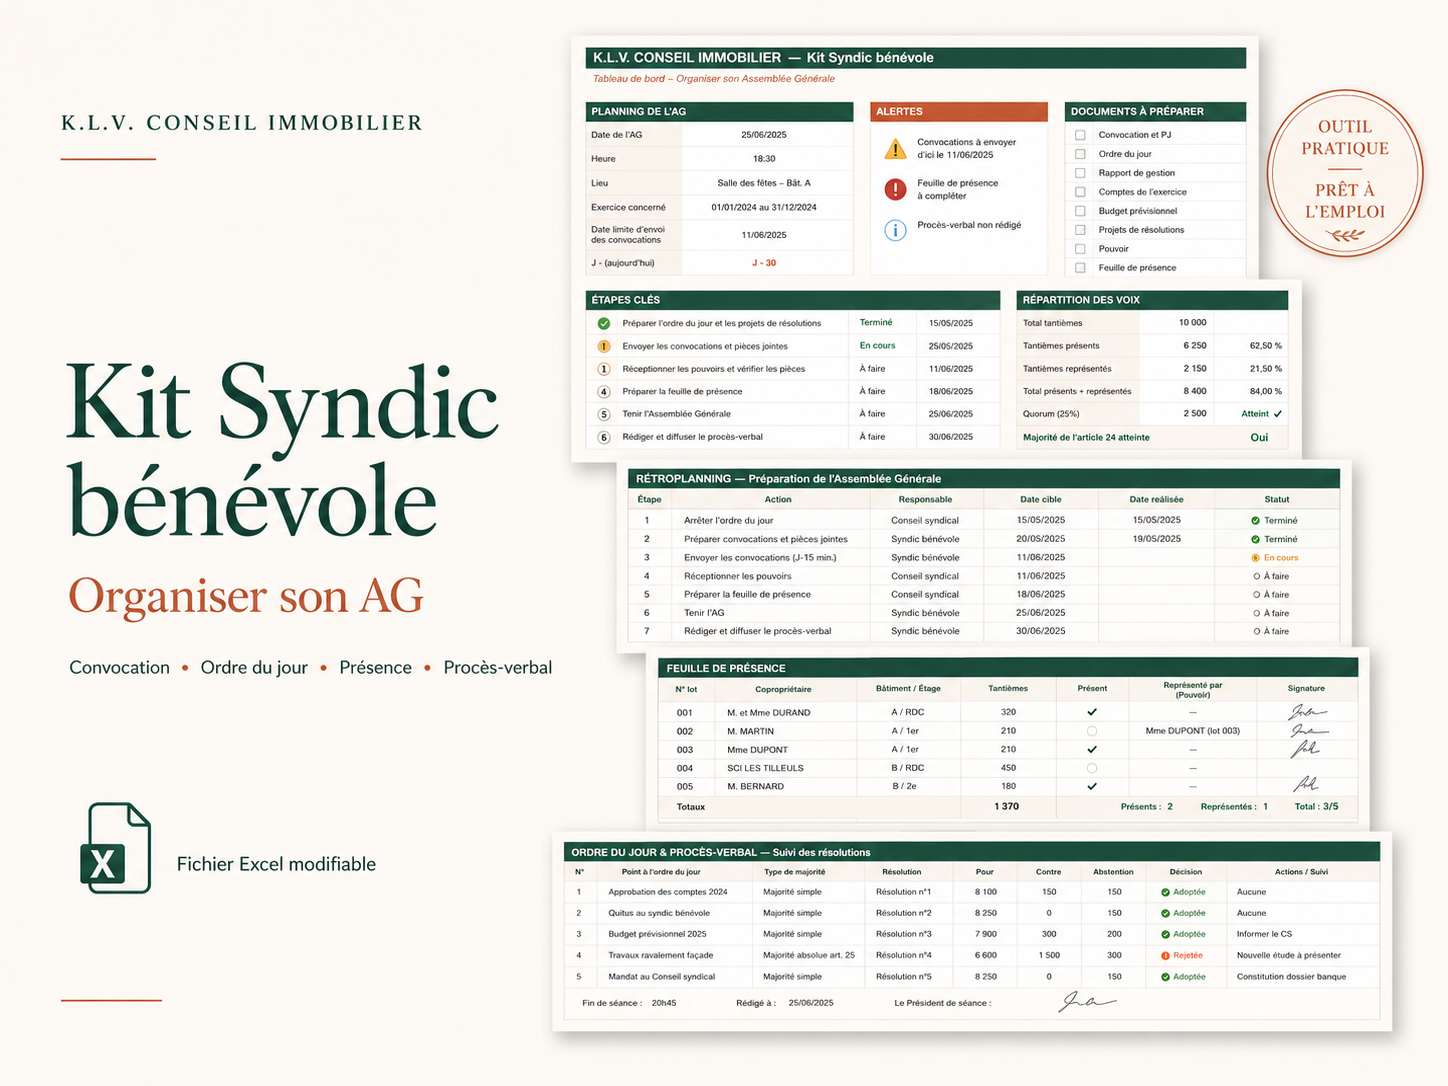
Task: Check the Pouvoir box
Action: (x=1080, y=249)
